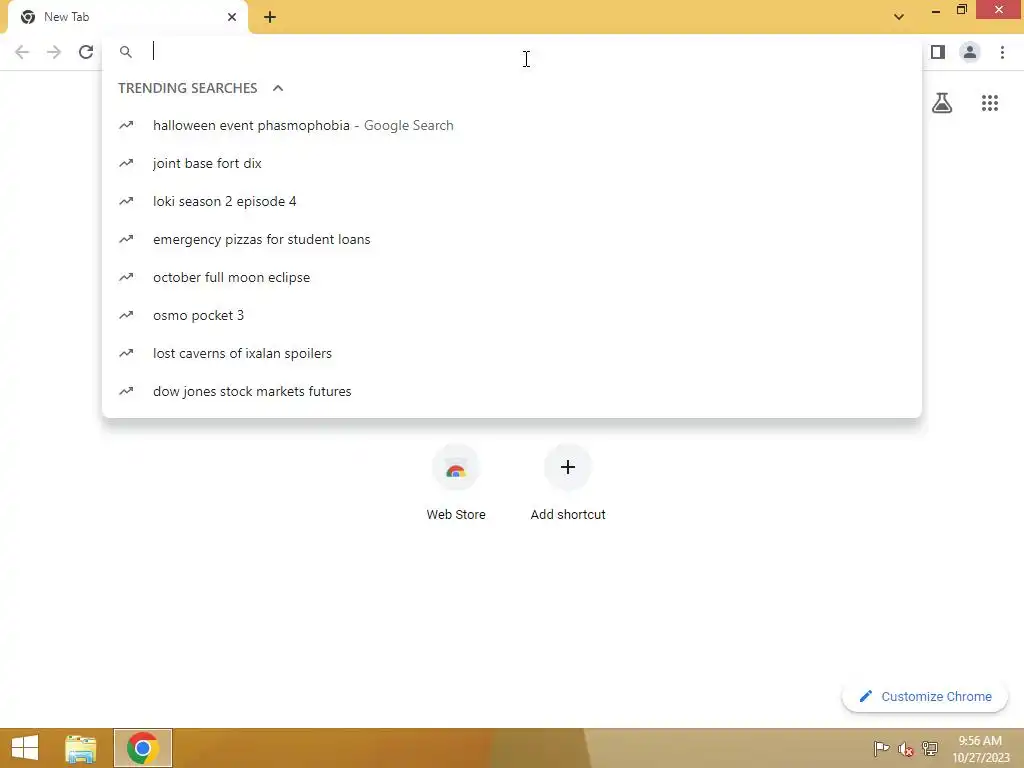The height and width of the screenshot is (768, 1024).
Task: Close the New Tab tab
Action: 232,17
